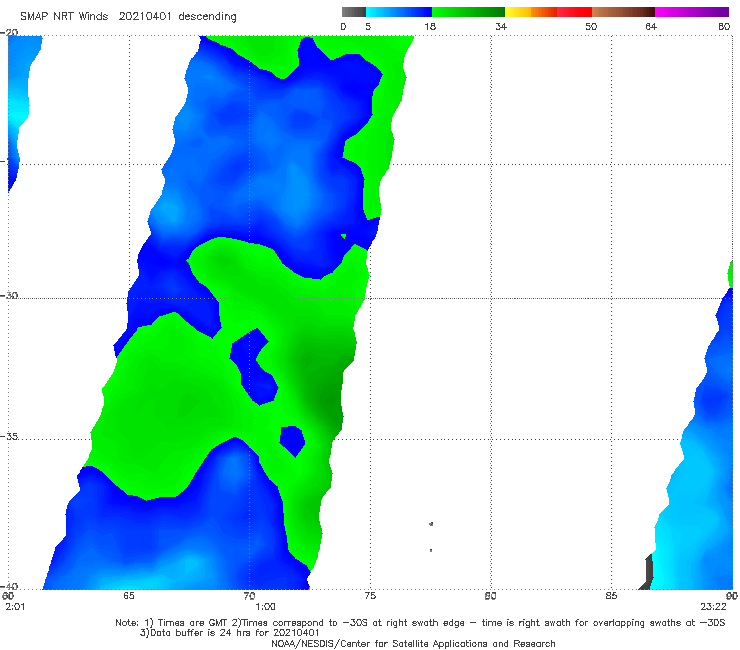Pick the yellow segment of the colorbar
This screenshot has width=740, height=650.
coord(518,12)
